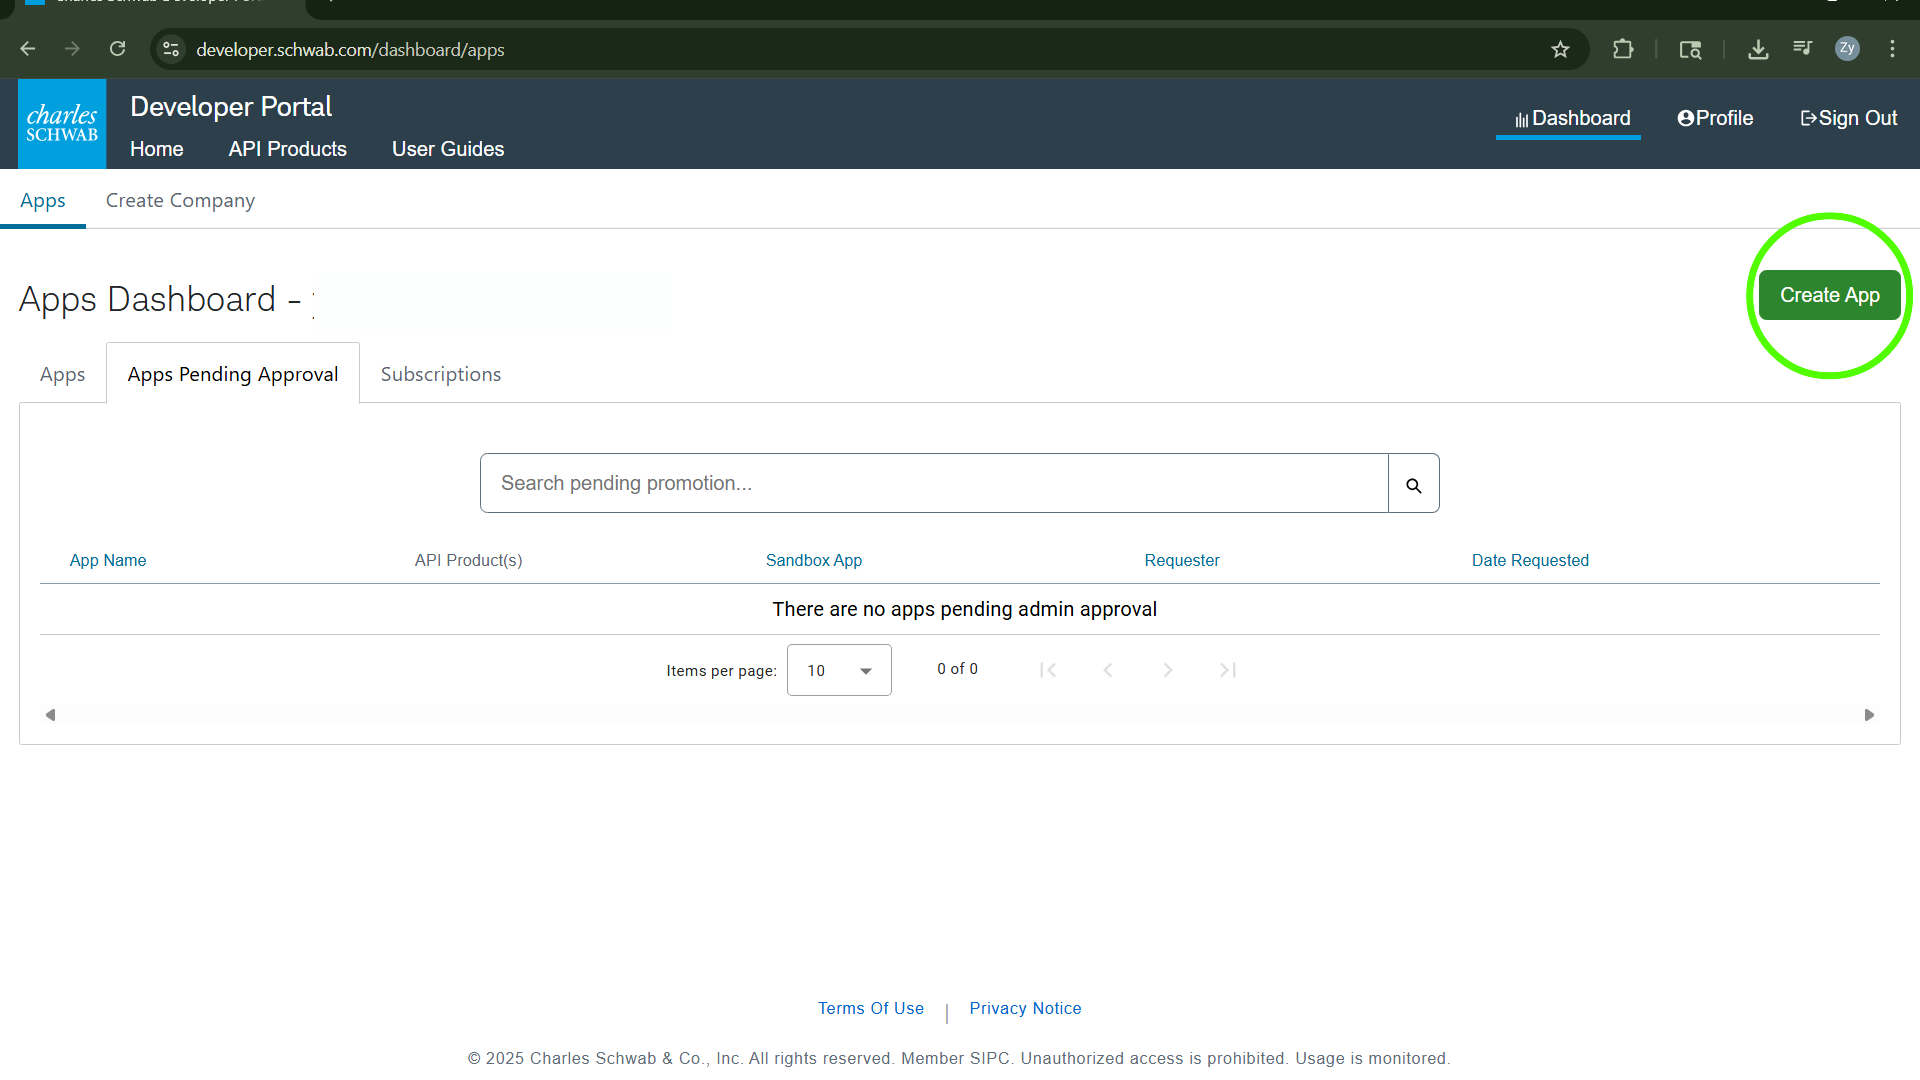Expand items per page dropdown
The image size is (1920, 1080).
[839, 670]
